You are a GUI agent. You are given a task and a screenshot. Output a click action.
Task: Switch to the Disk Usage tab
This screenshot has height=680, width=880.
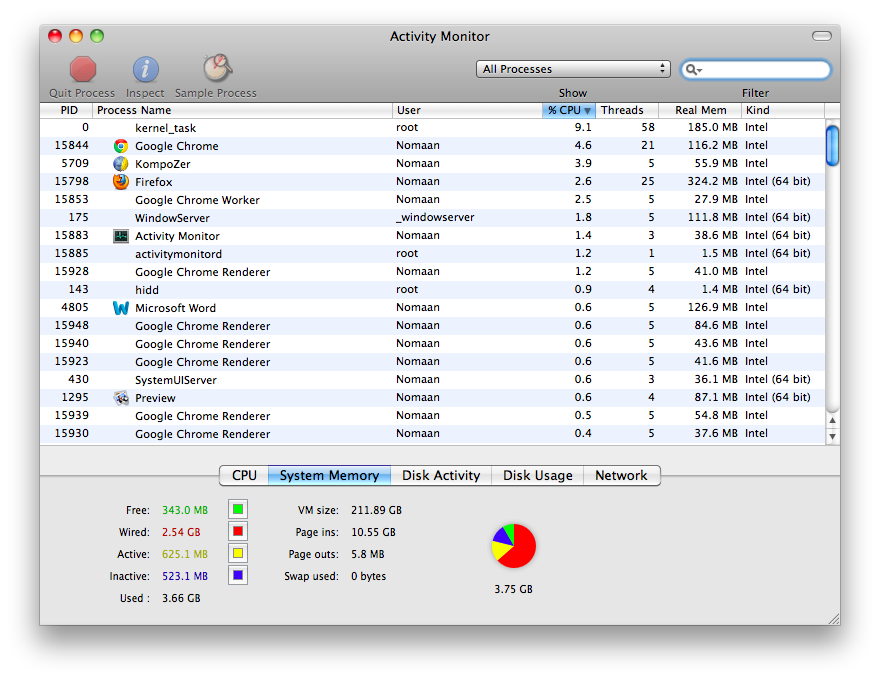[x=538, y=475]
